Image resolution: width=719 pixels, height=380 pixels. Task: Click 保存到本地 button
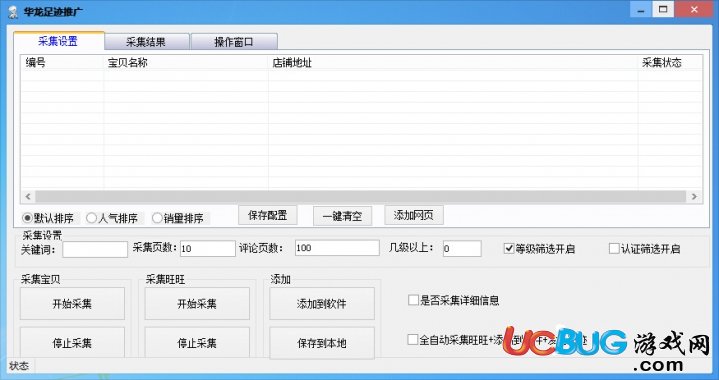point(322,343)
